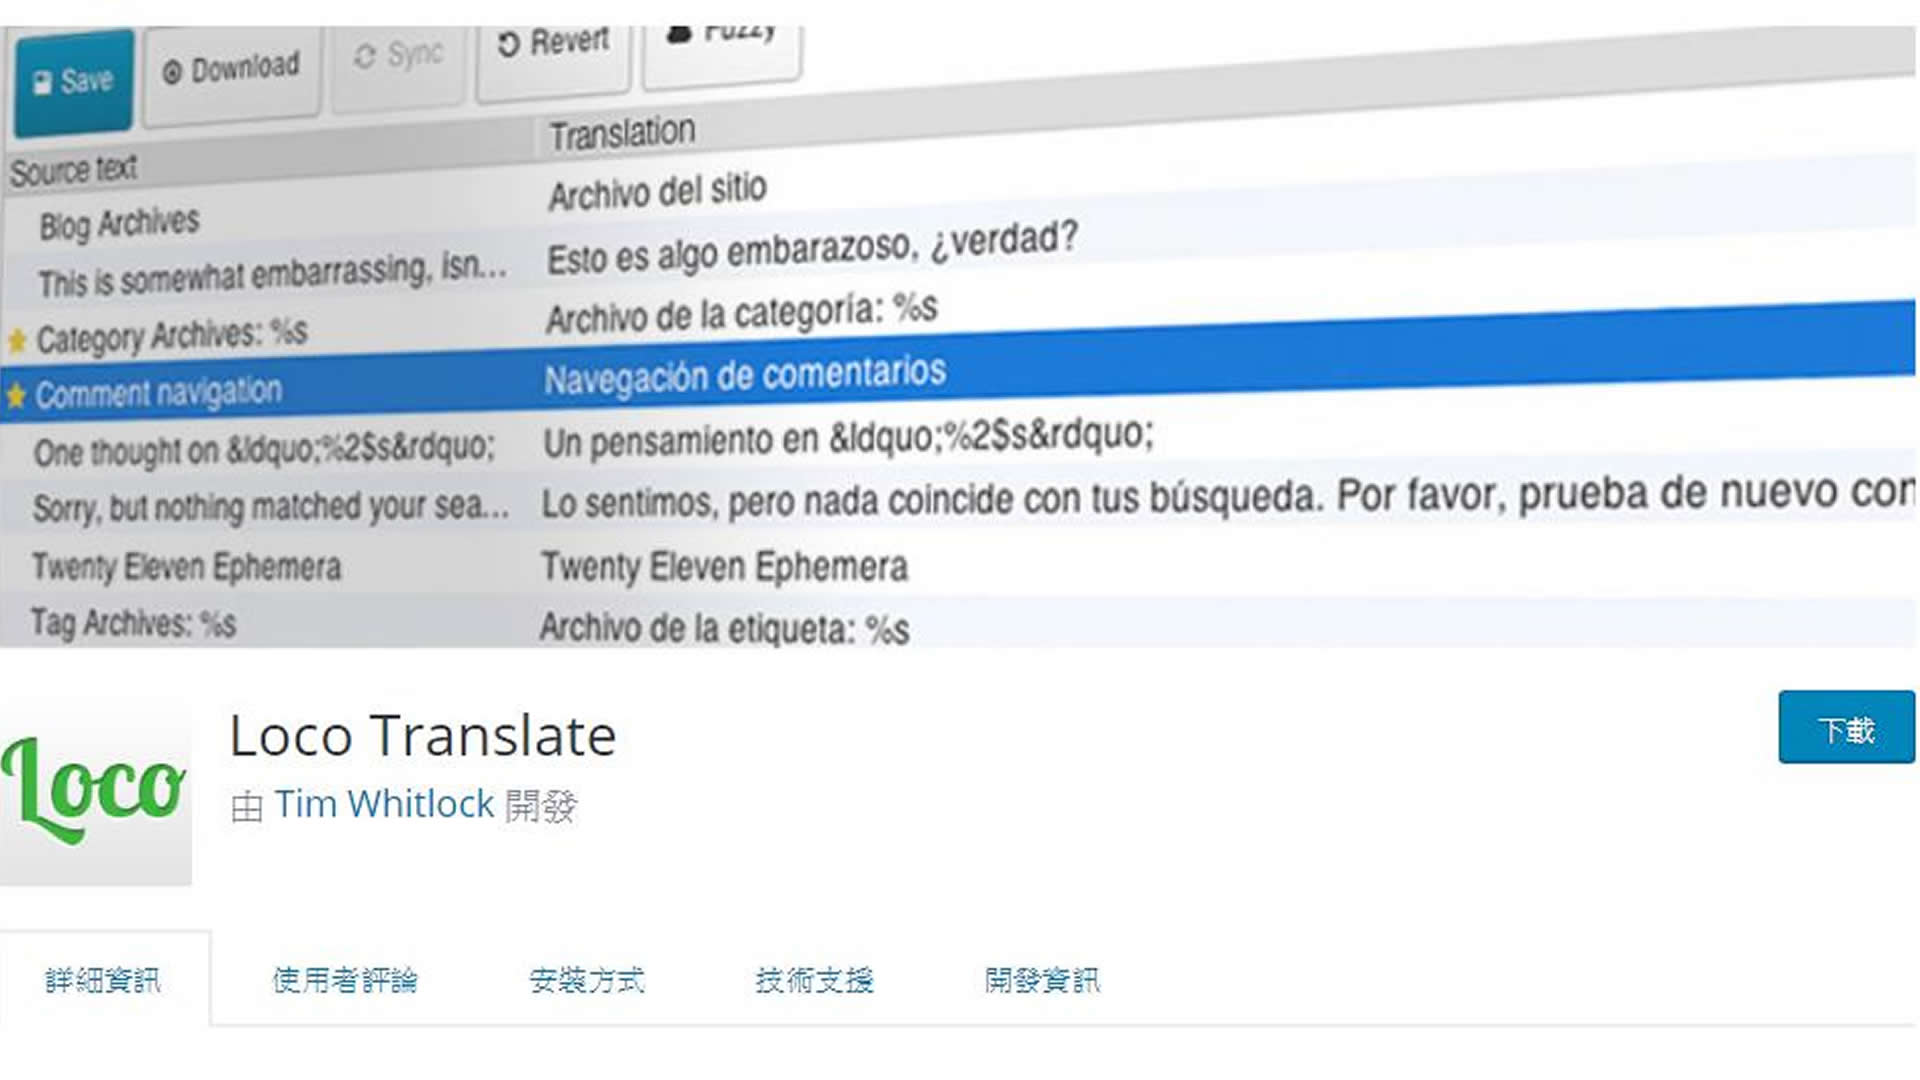Select the 詳細資訊 tab

pos(103,980)
